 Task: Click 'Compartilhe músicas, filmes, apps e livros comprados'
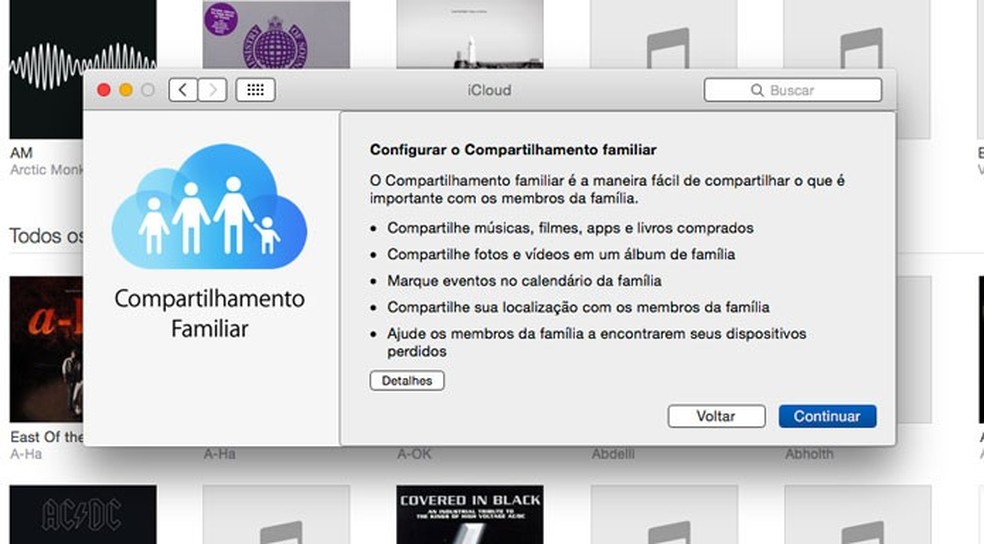(570, 228)
